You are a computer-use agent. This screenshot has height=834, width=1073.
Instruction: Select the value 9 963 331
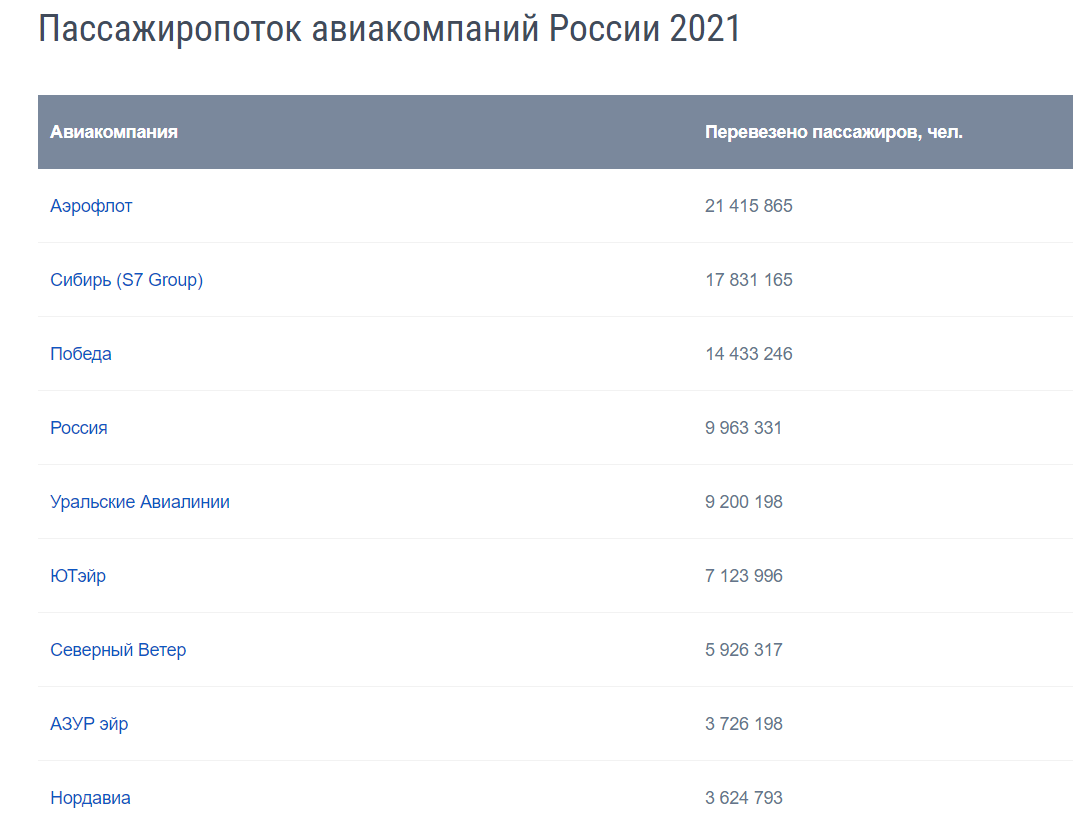(743, 428)
